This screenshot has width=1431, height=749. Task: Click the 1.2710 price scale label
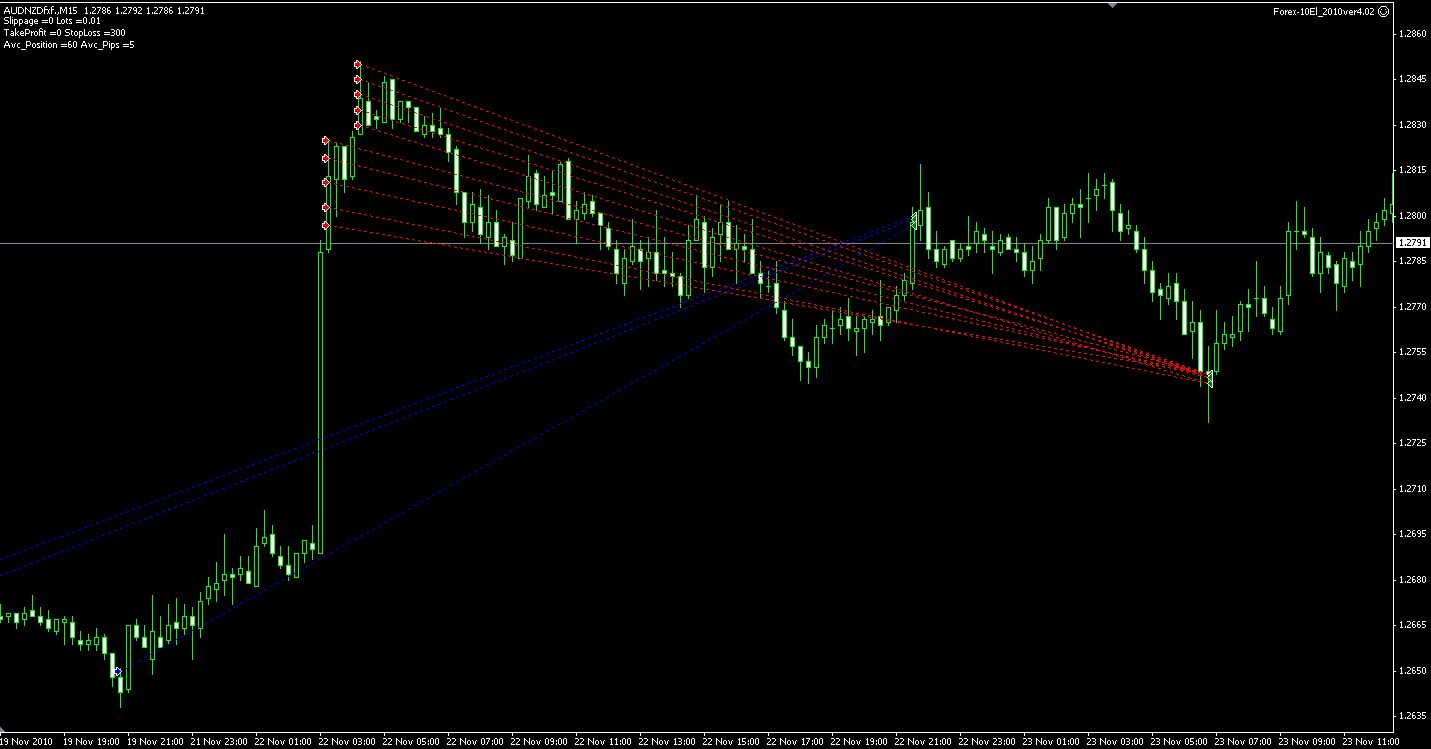pyautogui.click(x=1413, y=489)
